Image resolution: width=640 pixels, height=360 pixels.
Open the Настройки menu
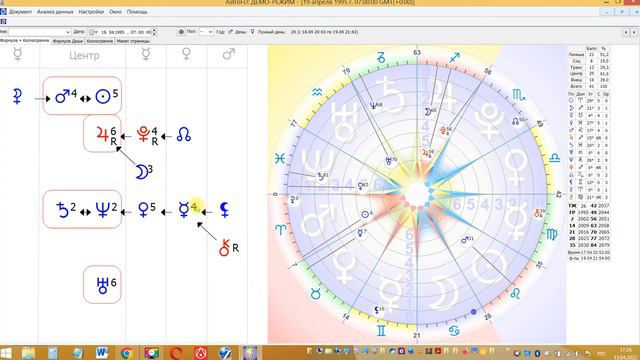(x=91, y=12)
